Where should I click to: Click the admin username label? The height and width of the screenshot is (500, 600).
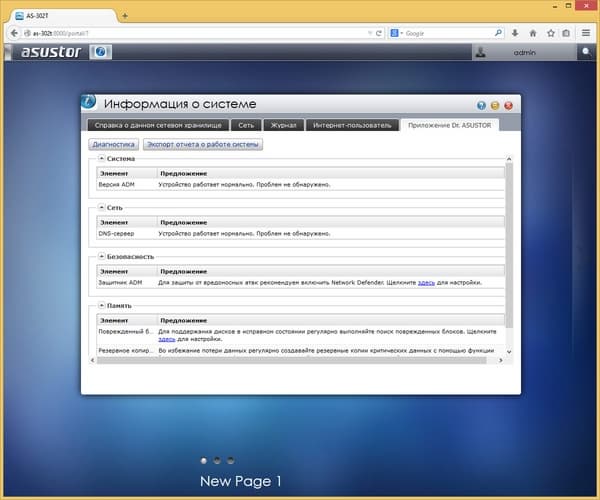(524, 52)
